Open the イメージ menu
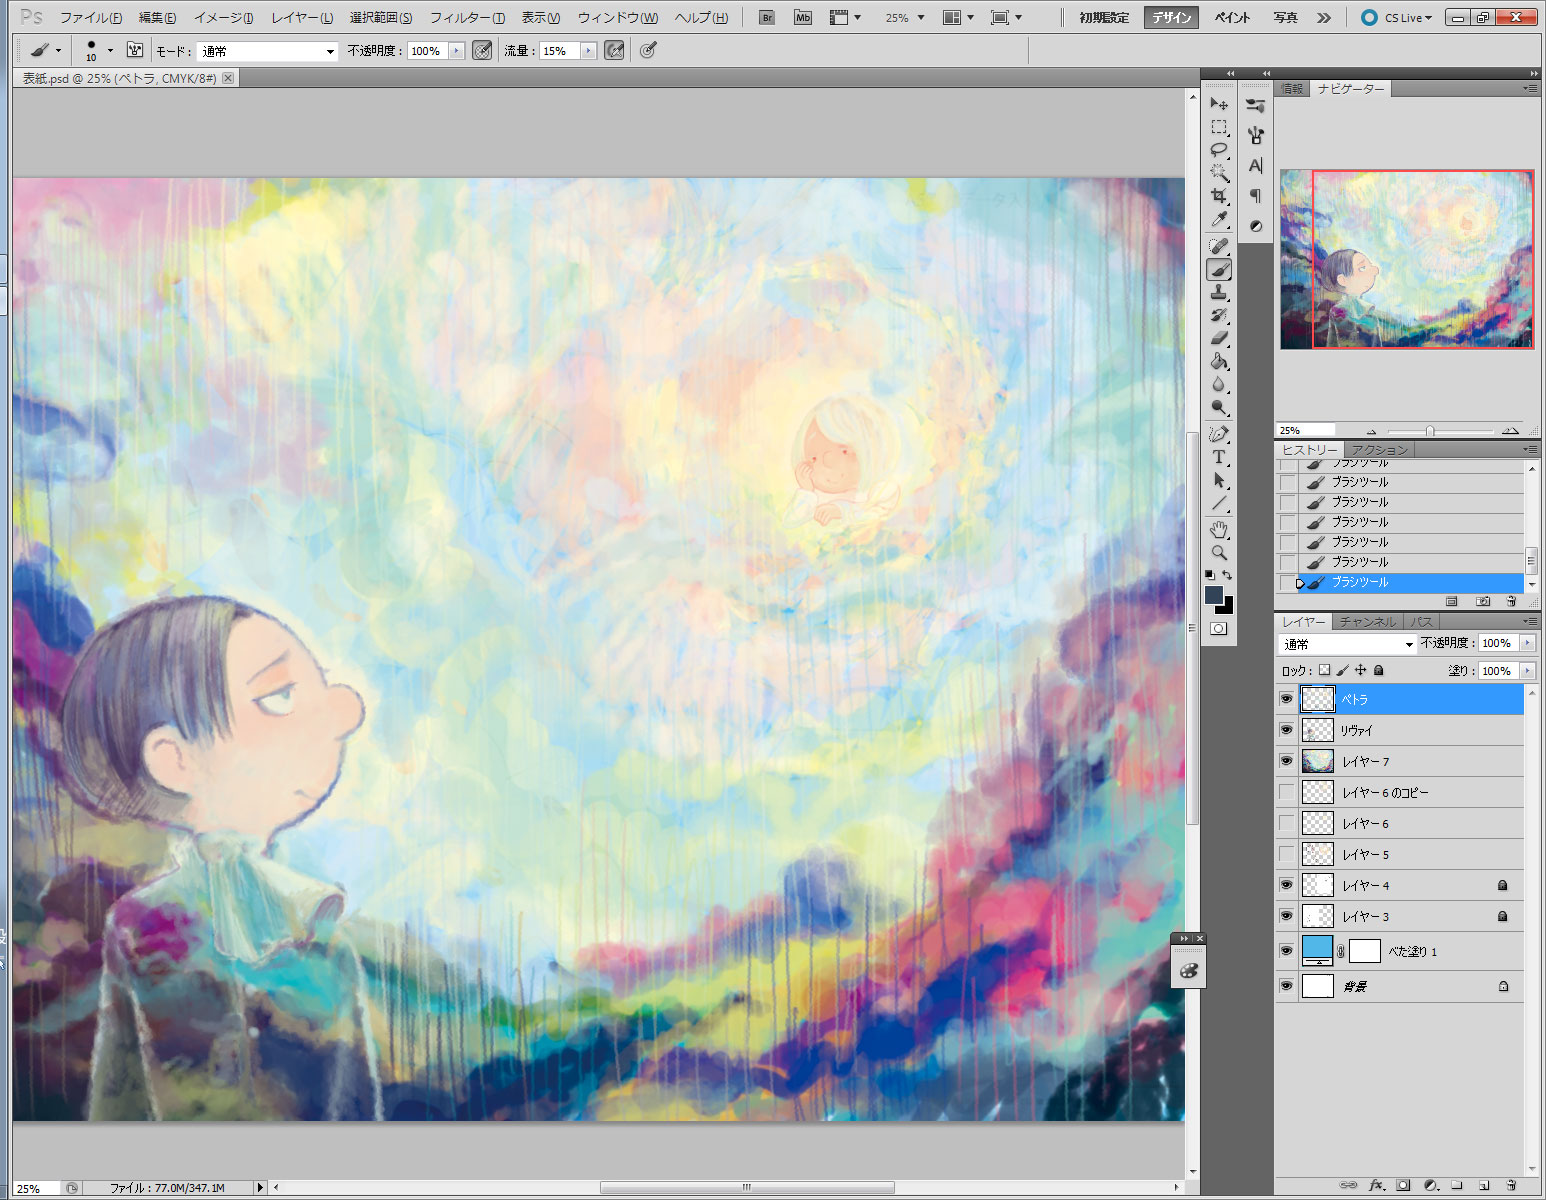This screenshot has width=1546, height=1200. [223, 18]
